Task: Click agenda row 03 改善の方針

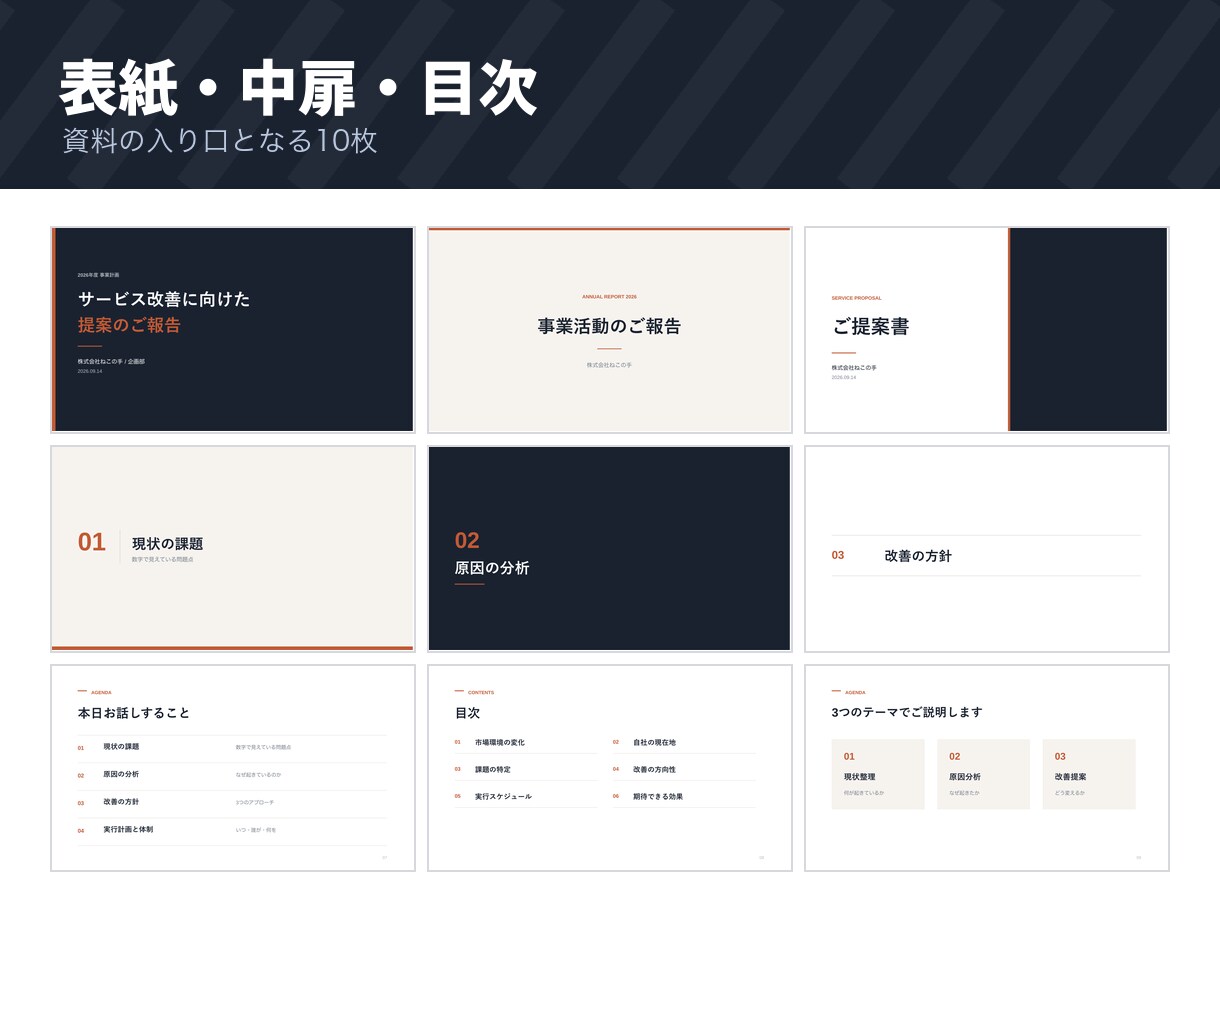Action: click(x=232, y=802)
